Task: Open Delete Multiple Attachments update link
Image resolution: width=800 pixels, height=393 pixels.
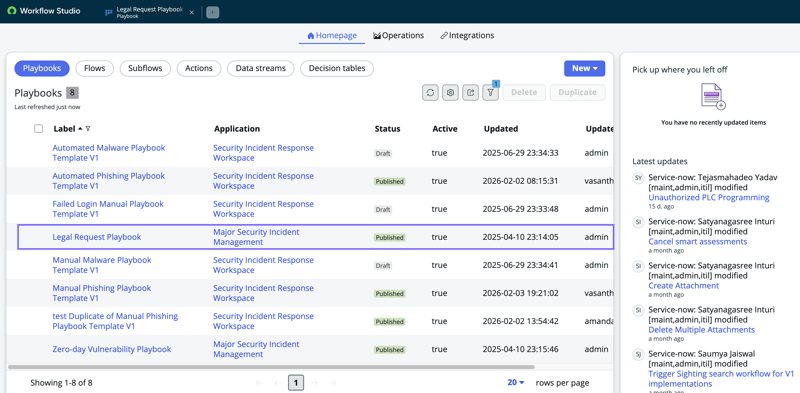Action: coord(702,330)
